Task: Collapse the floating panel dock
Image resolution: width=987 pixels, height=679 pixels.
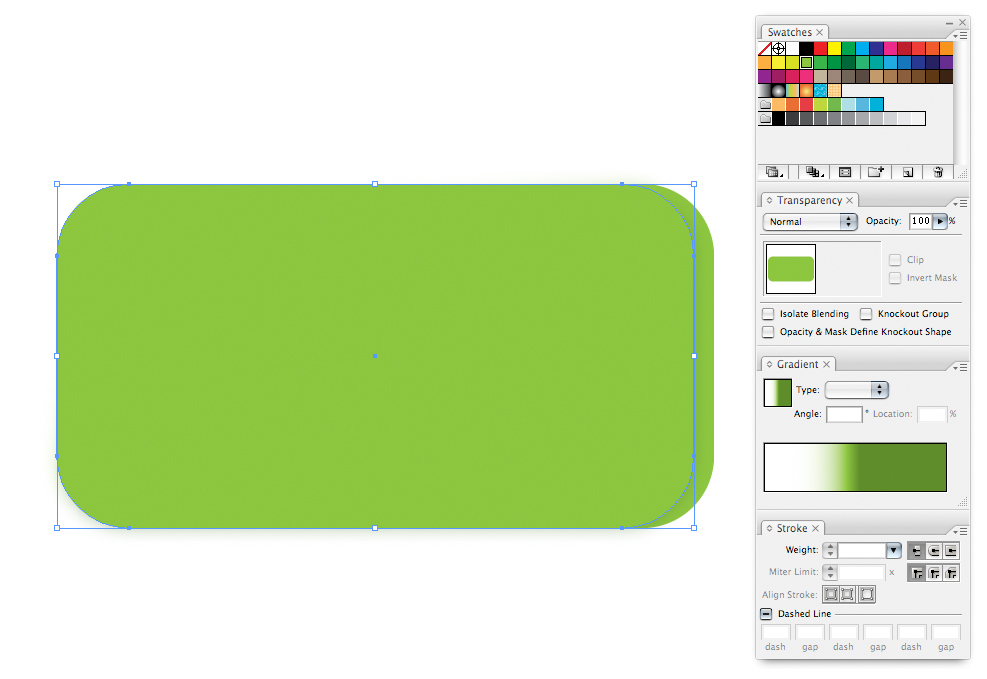Action: pos(949,23)
